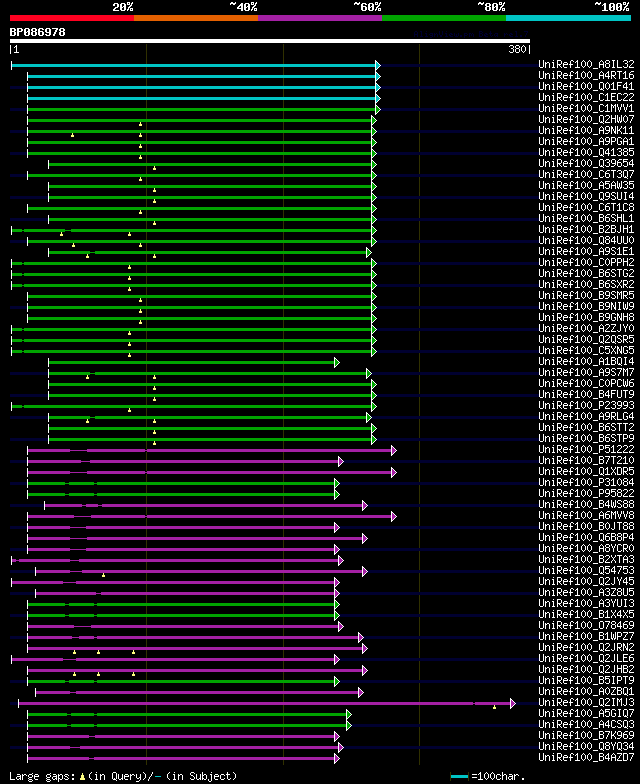Viewport: 640px width, 784px height.
Task: Select the UniRef100_Q2IMJ3 label
Action: [586, 702]
